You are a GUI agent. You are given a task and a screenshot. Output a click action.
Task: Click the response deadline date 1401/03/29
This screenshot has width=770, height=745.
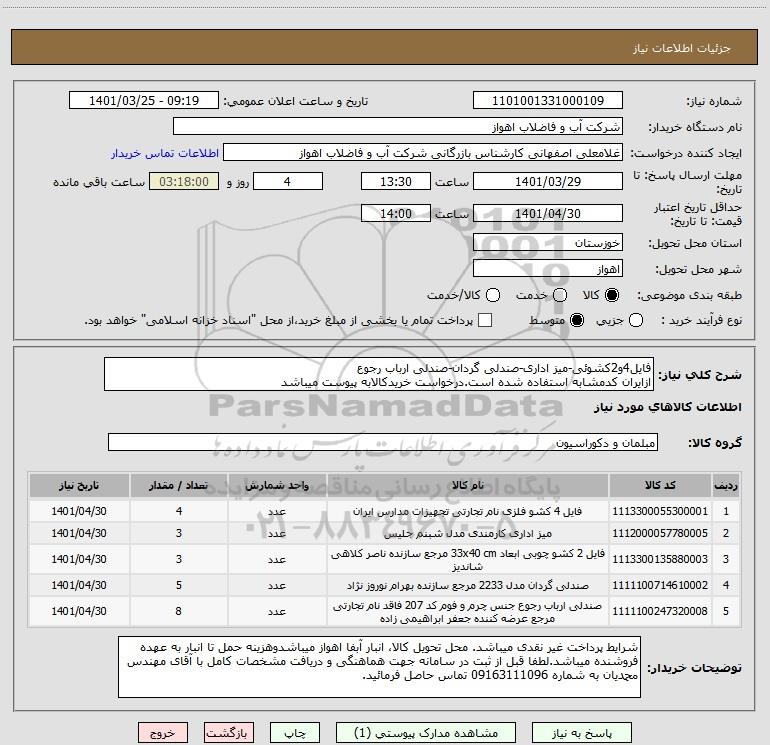click(x=548, y=181)
